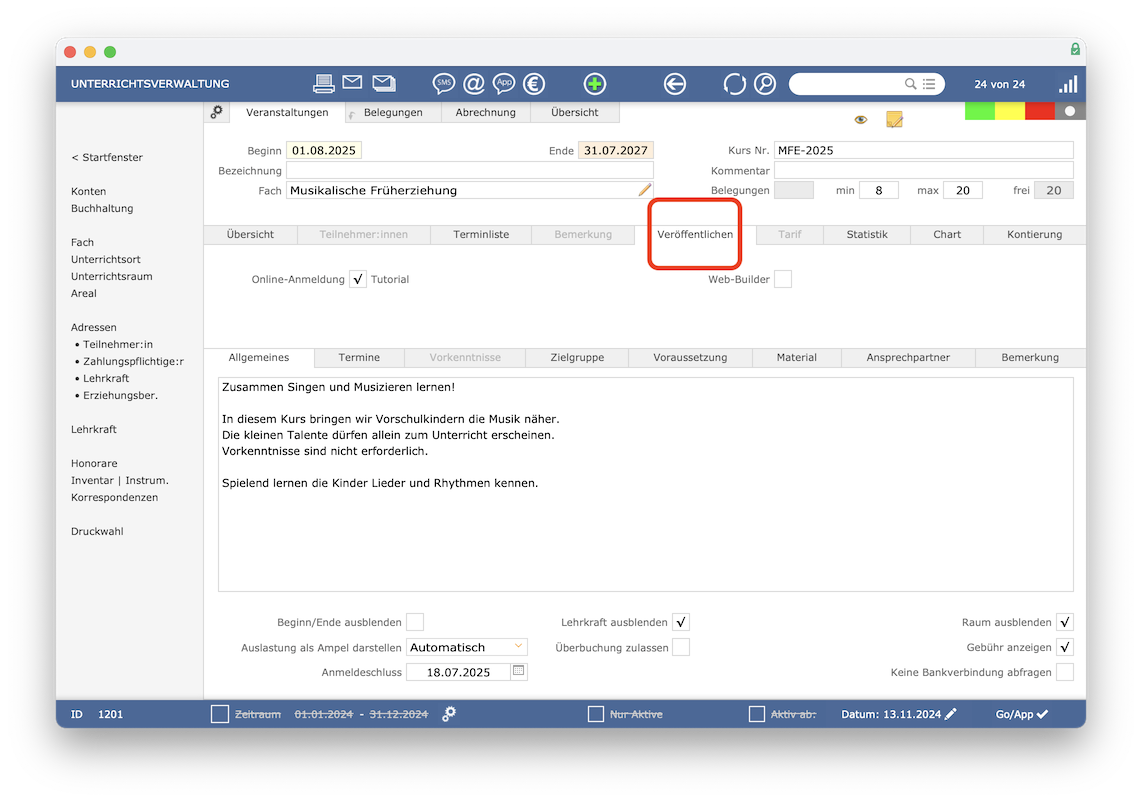1142x802 pixels.
Task: Click the printer icon in toolbar
Action: (x=323, y=84)
